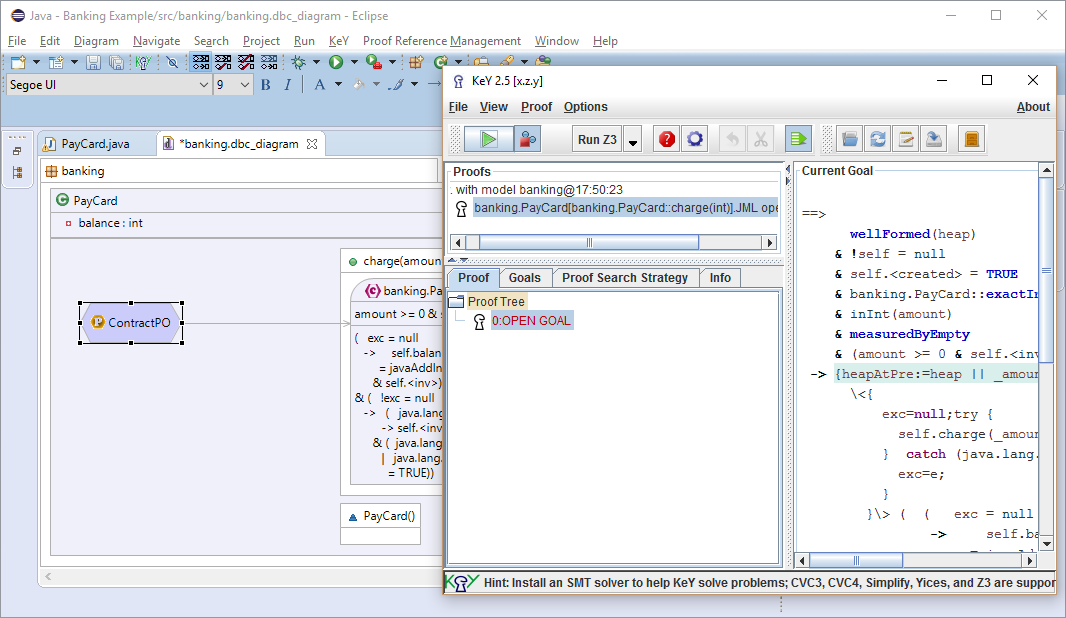Click the fill color paint bucket icon

[358, 85]
